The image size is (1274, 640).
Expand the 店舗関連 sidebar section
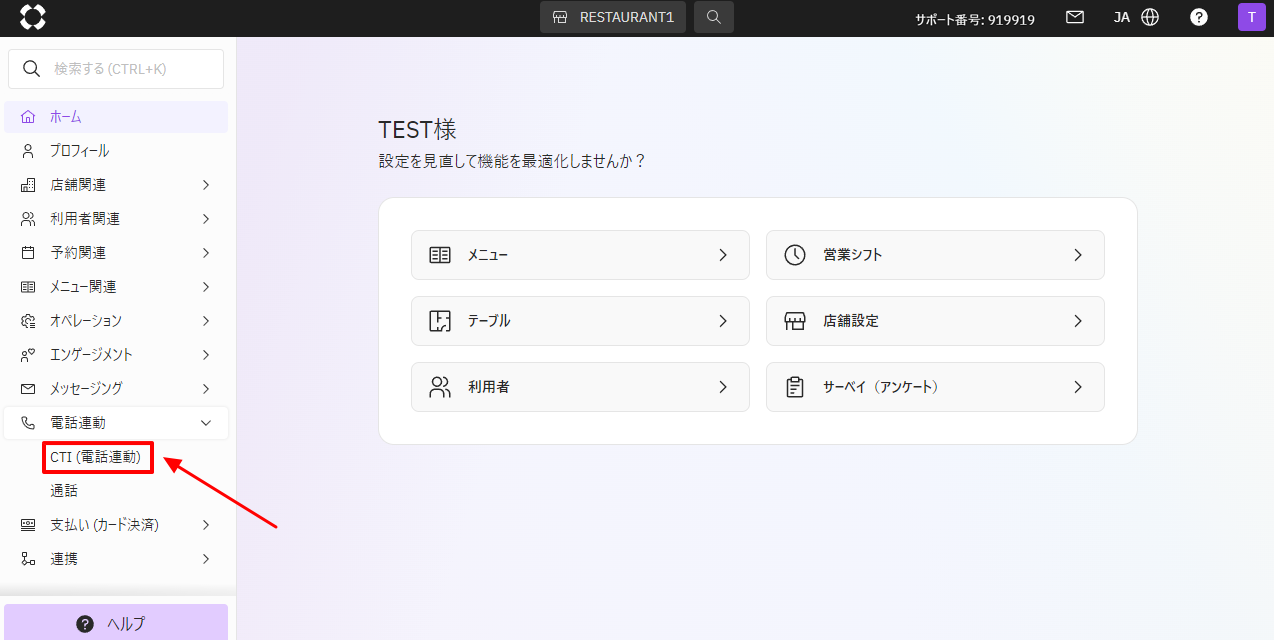(x=116, y=185)
